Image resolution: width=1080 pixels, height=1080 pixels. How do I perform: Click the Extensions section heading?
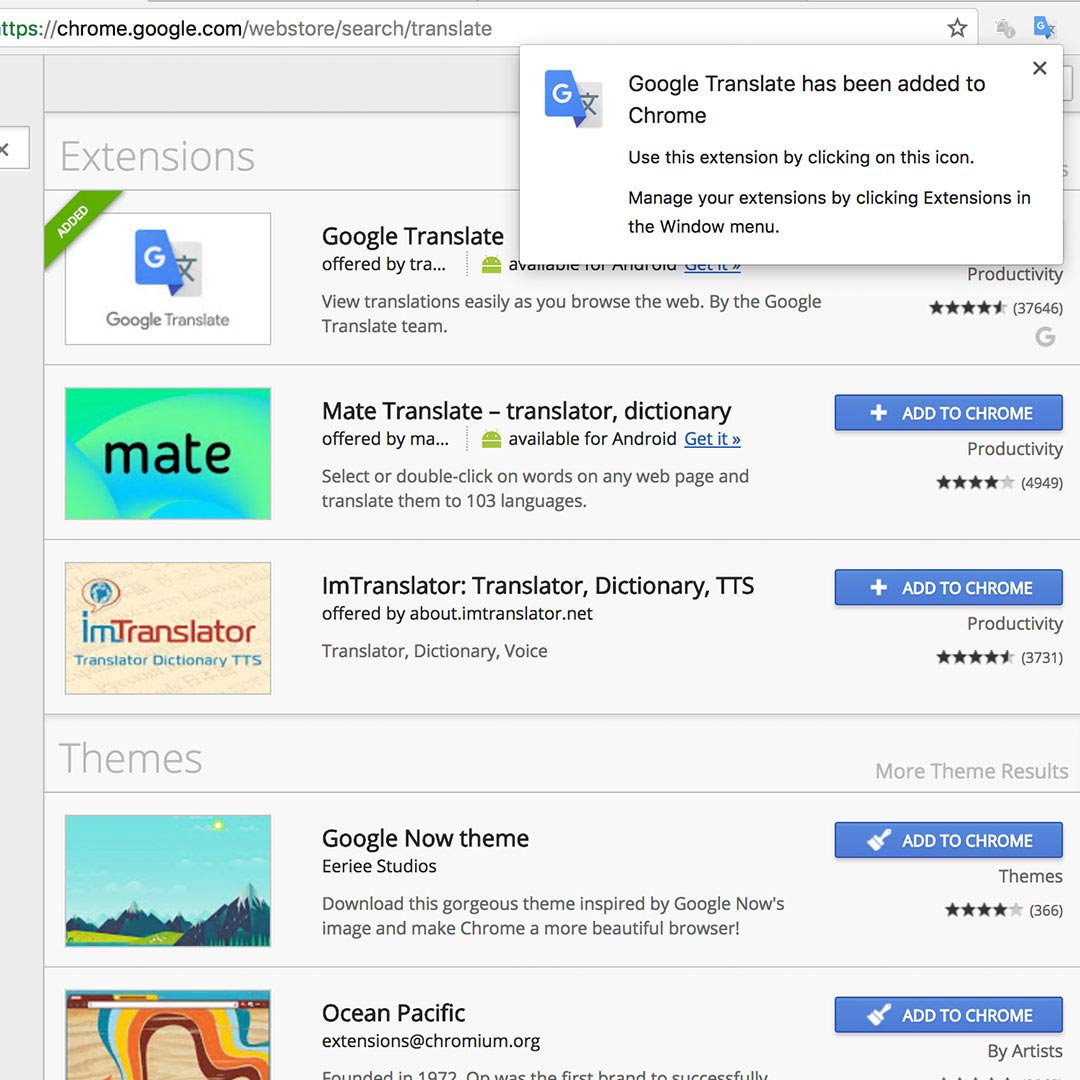click(x=158, y=156)
